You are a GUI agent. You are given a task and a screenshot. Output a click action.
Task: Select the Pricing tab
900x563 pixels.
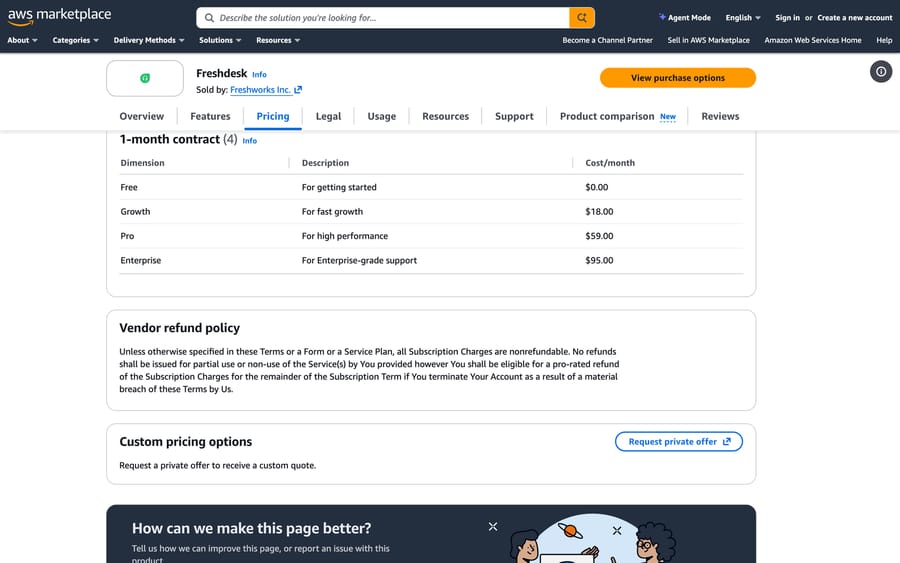[x=273, y=116]
